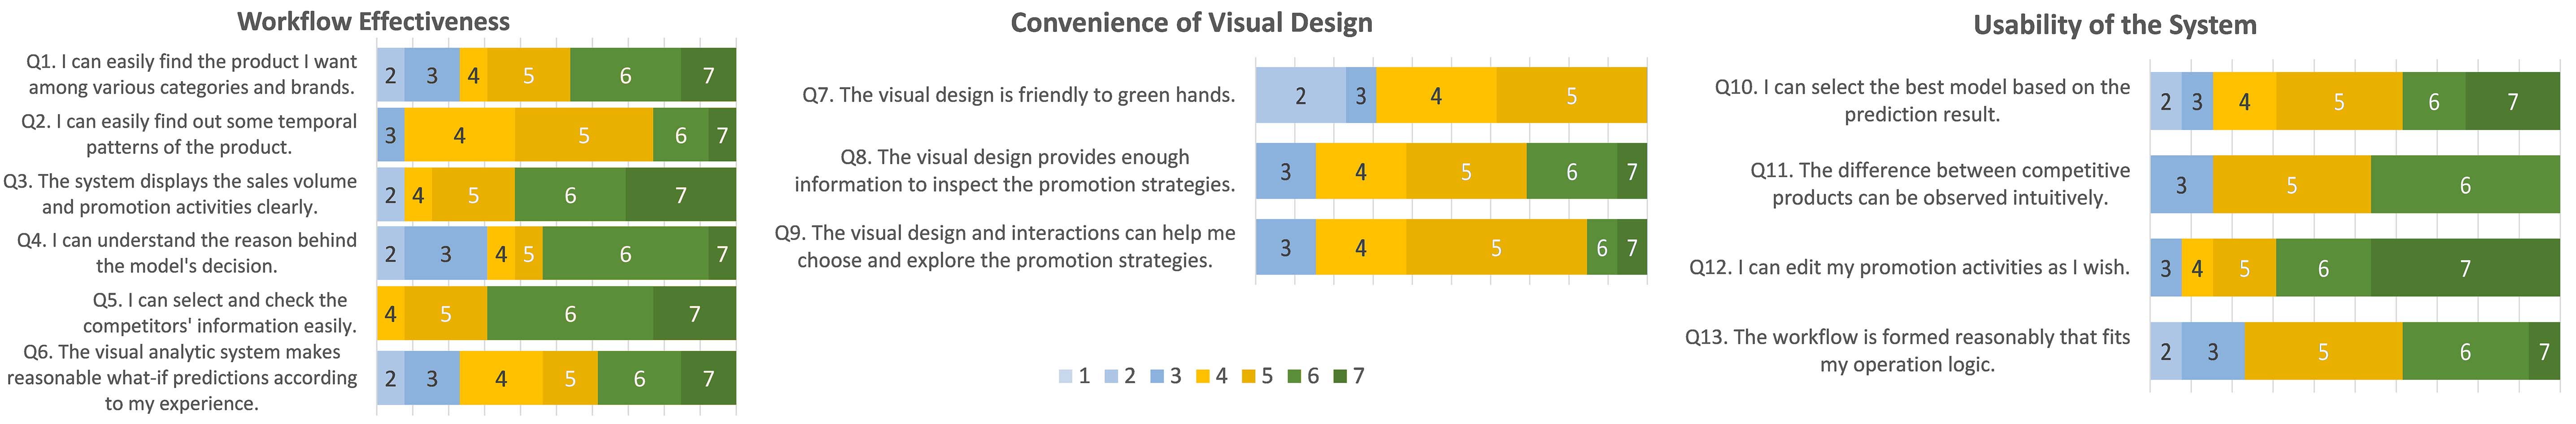Click legend swatch for rating 7

pos(1341,376)
